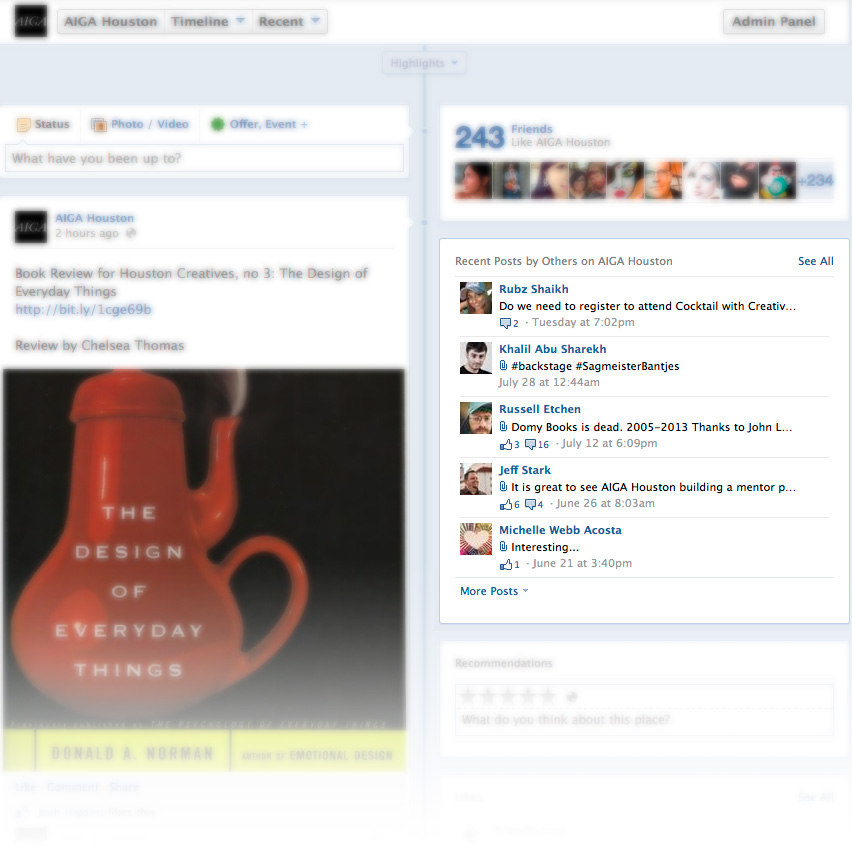
Task: Click the AIGA logo in the top bar
Action: (x=31, y=21)
